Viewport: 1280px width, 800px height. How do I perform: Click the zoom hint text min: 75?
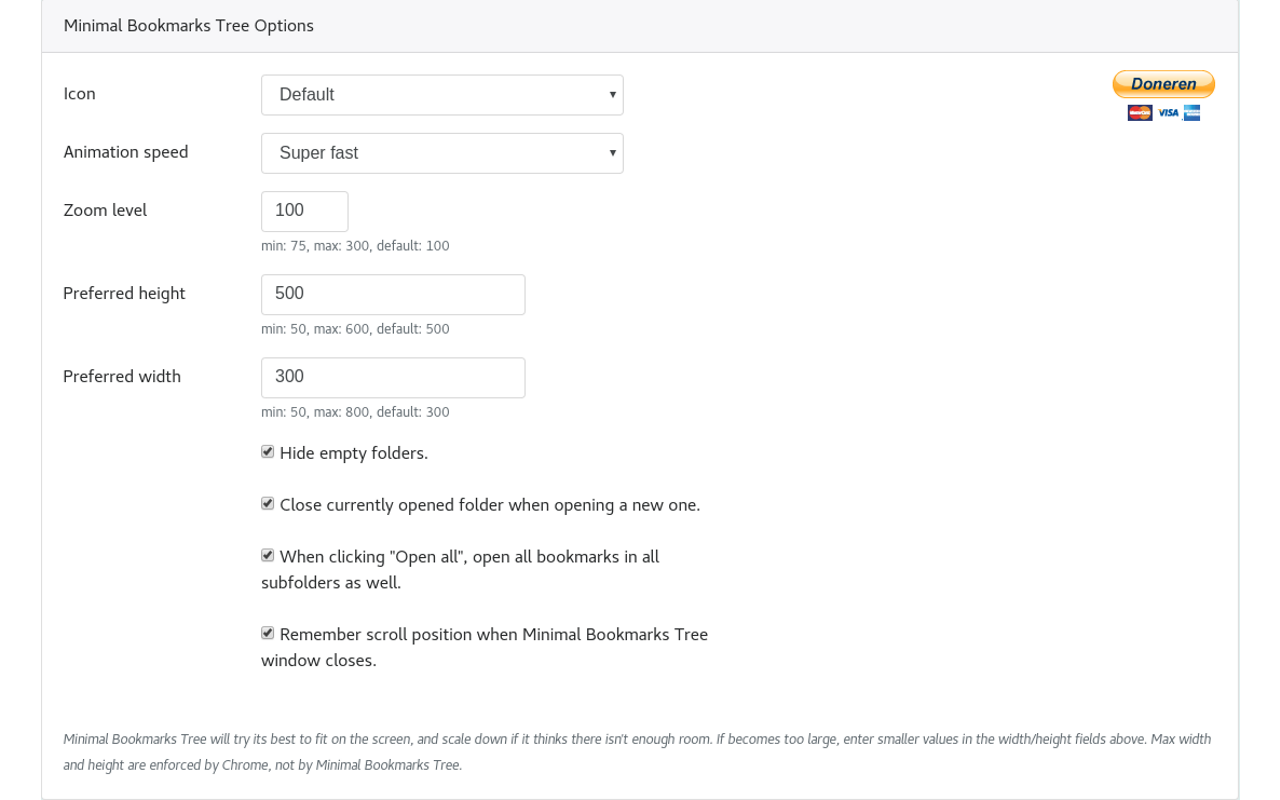[x=355, y=246]
